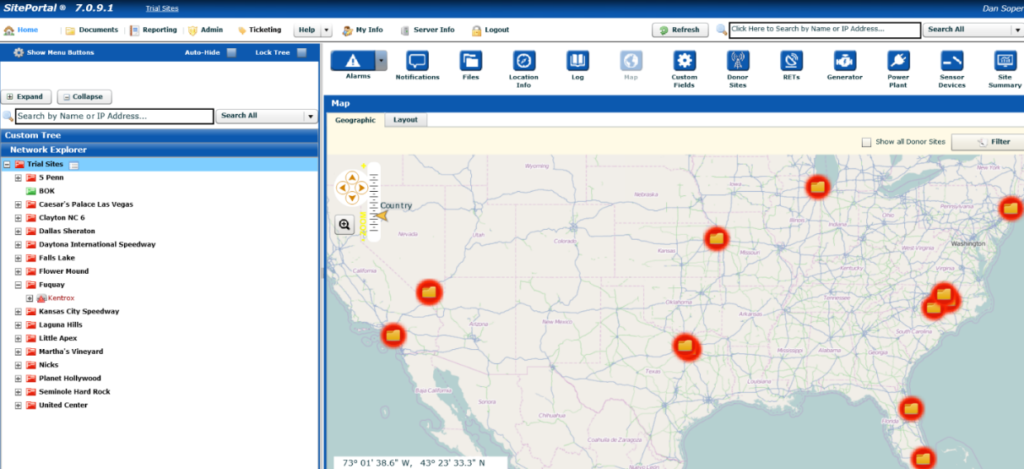The image size is (1024, 469).
Task: Open the Log book icon
Action: click(x=577, y=61)
